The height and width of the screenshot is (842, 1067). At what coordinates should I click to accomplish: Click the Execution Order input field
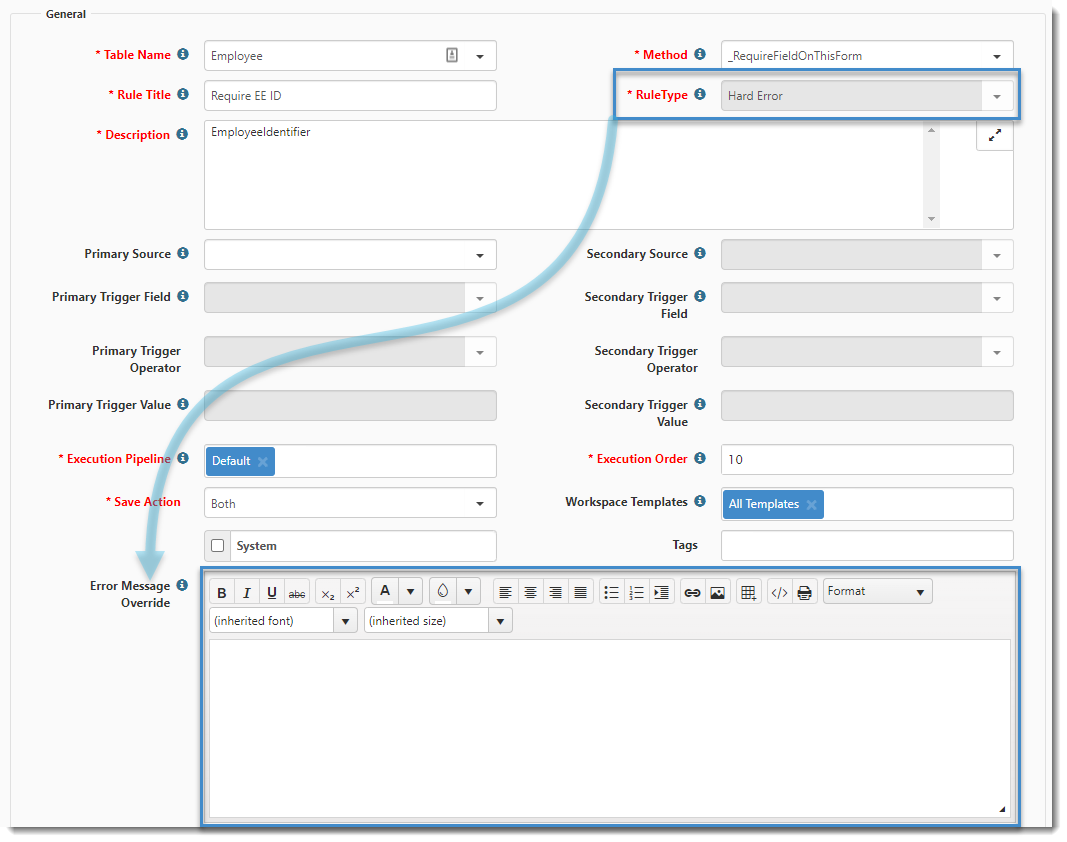click(866, 460)
